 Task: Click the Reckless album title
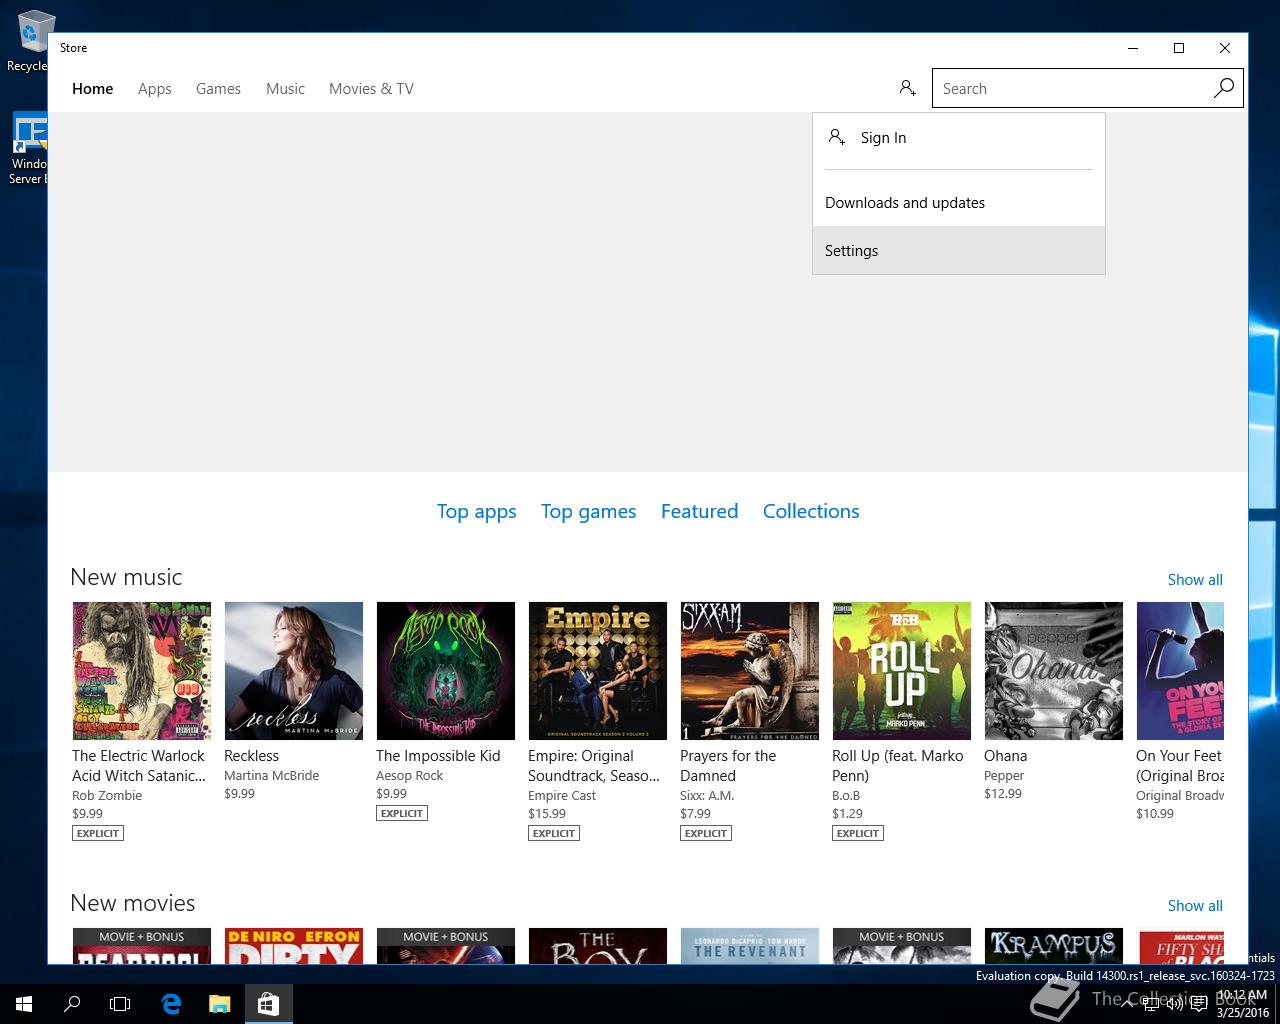point(251,756)
